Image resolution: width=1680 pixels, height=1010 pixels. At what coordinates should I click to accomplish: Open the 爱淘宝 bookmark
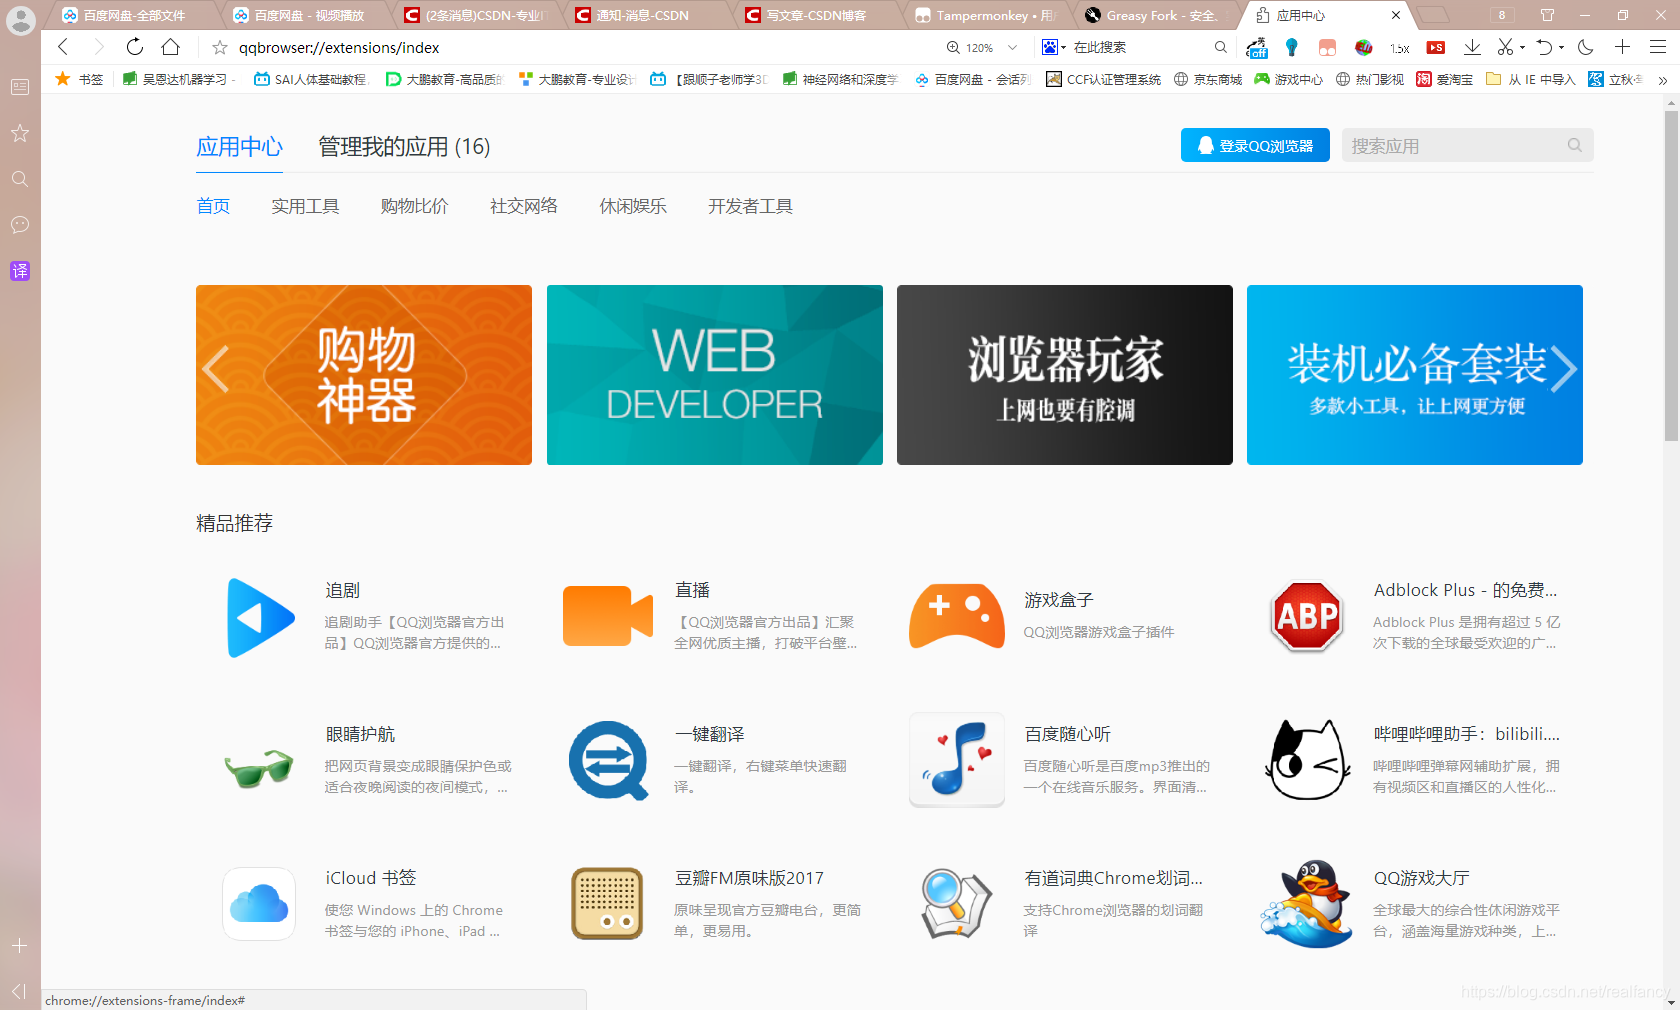tap(1445, 80)
